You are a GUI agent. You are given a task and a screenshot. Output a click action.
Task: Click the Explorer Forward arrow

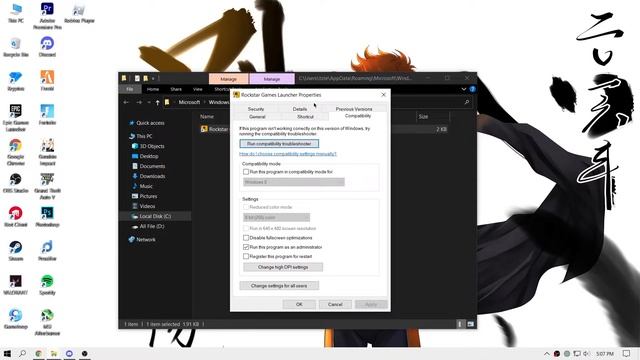[x=139, y=102]
